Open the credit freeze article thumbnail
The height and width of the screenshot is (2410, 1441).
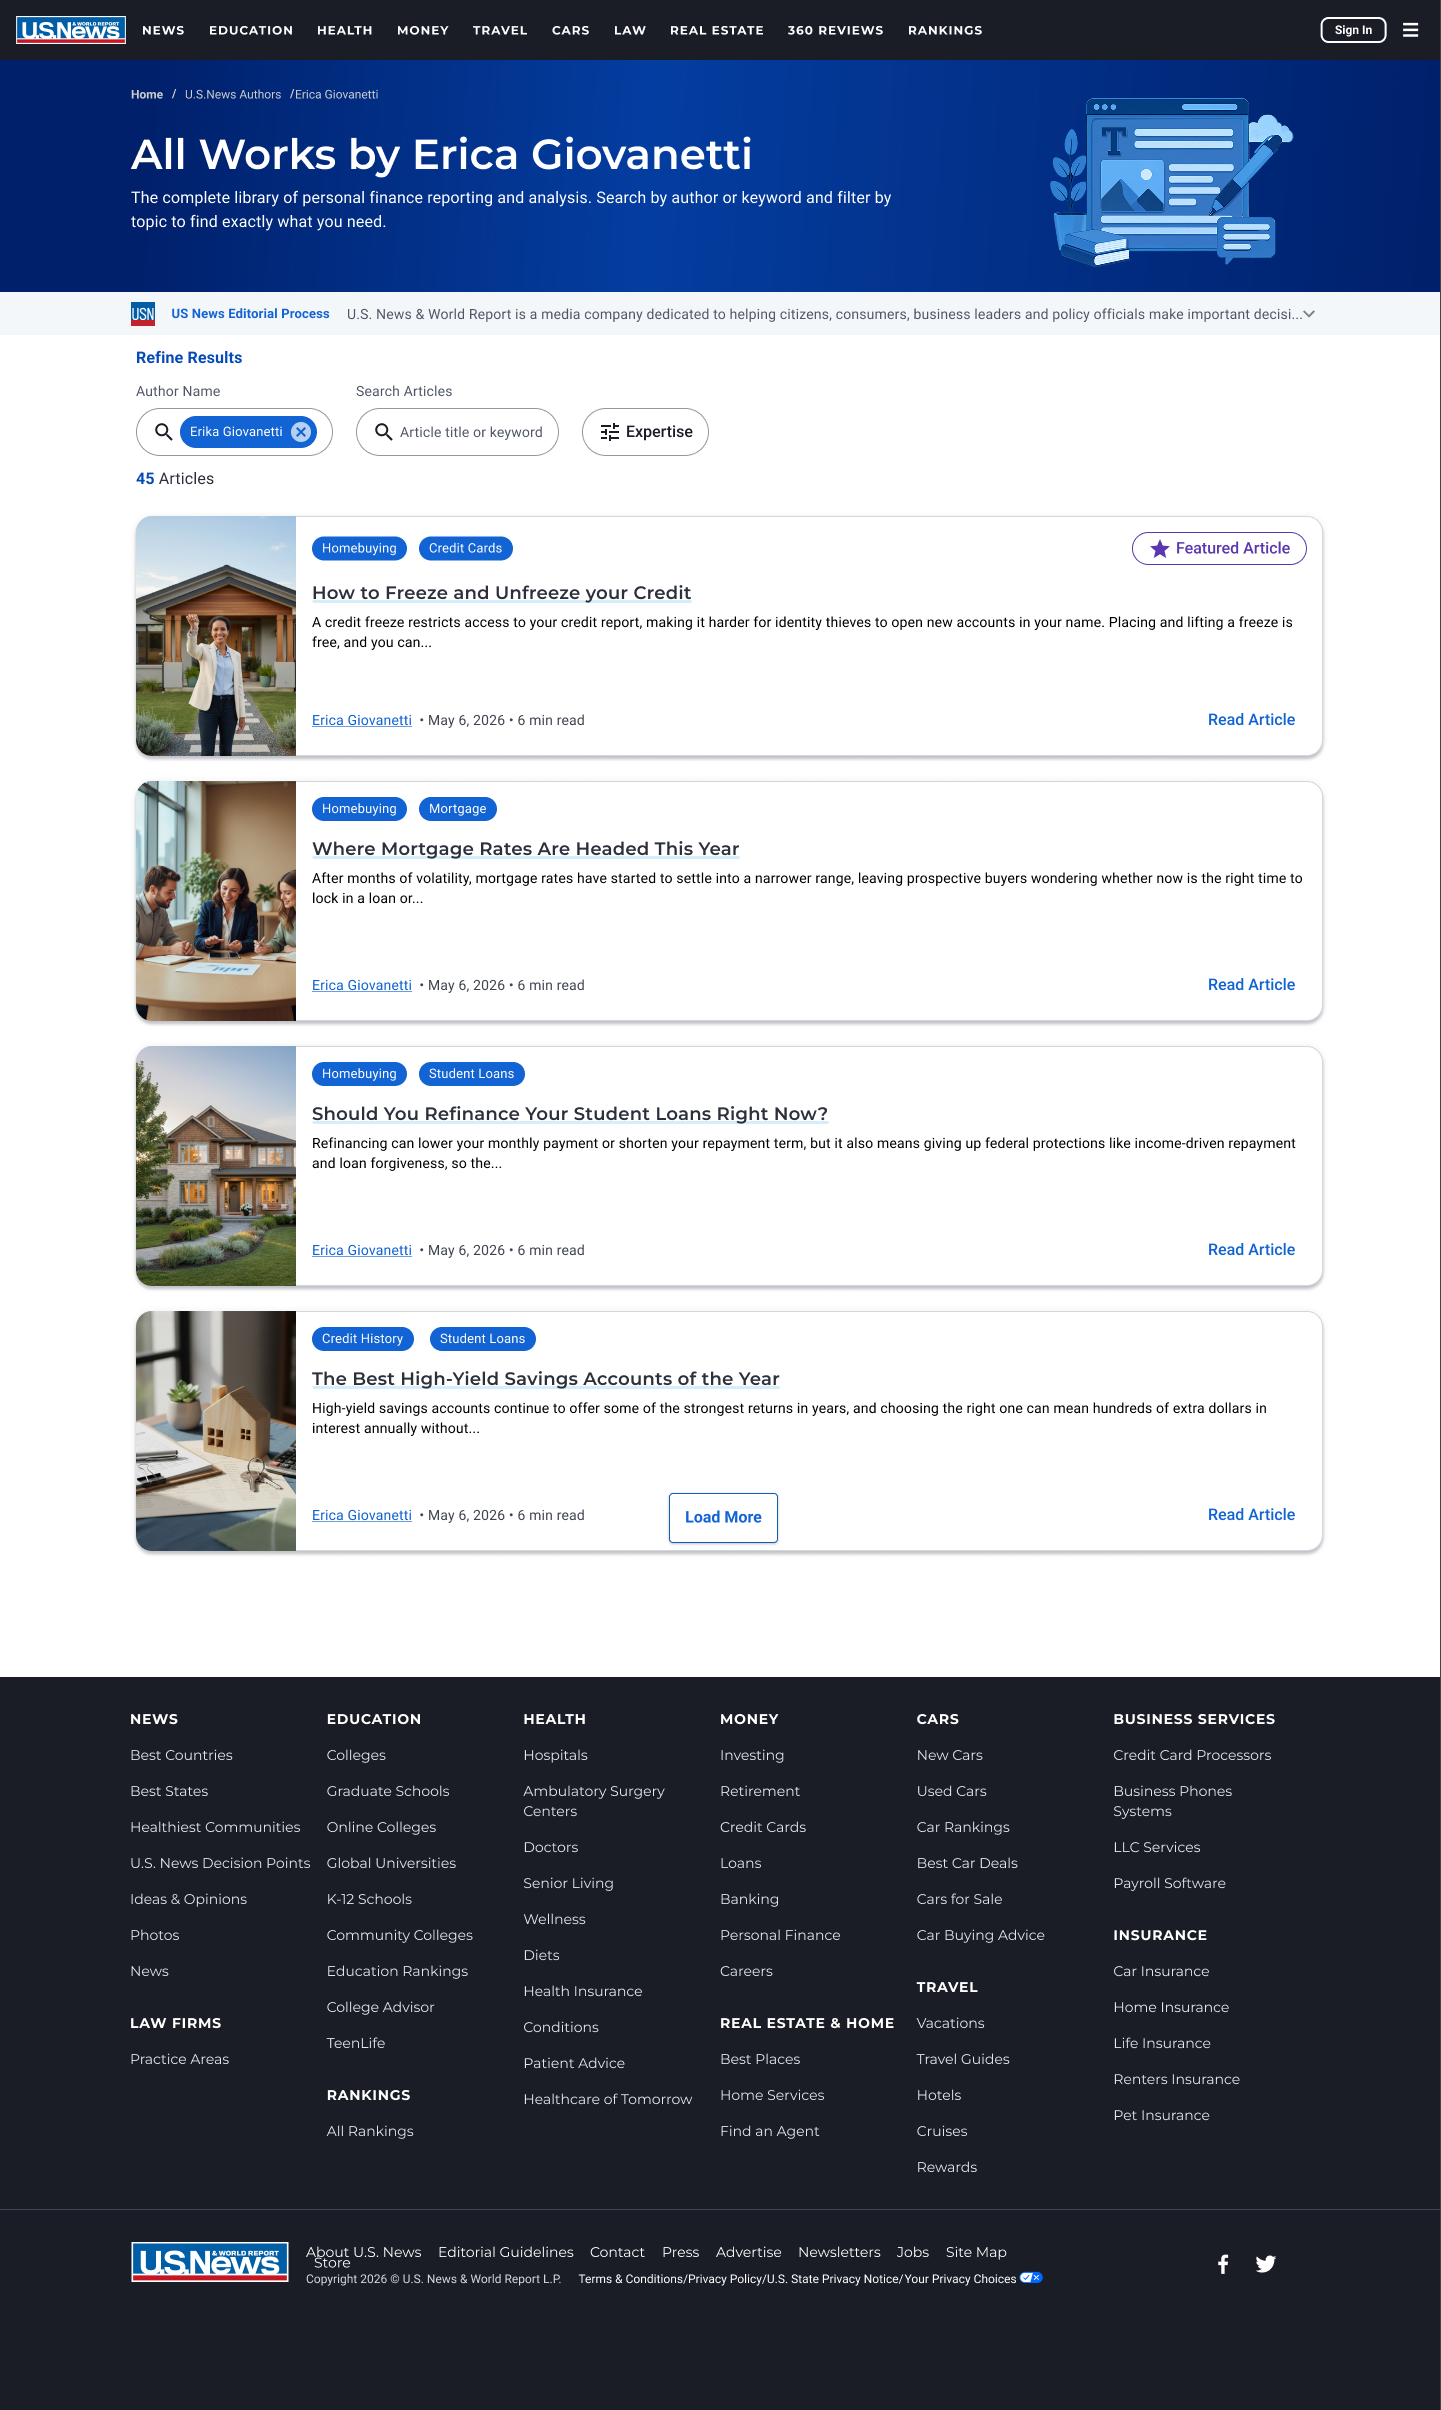click(x=216, y=636)
